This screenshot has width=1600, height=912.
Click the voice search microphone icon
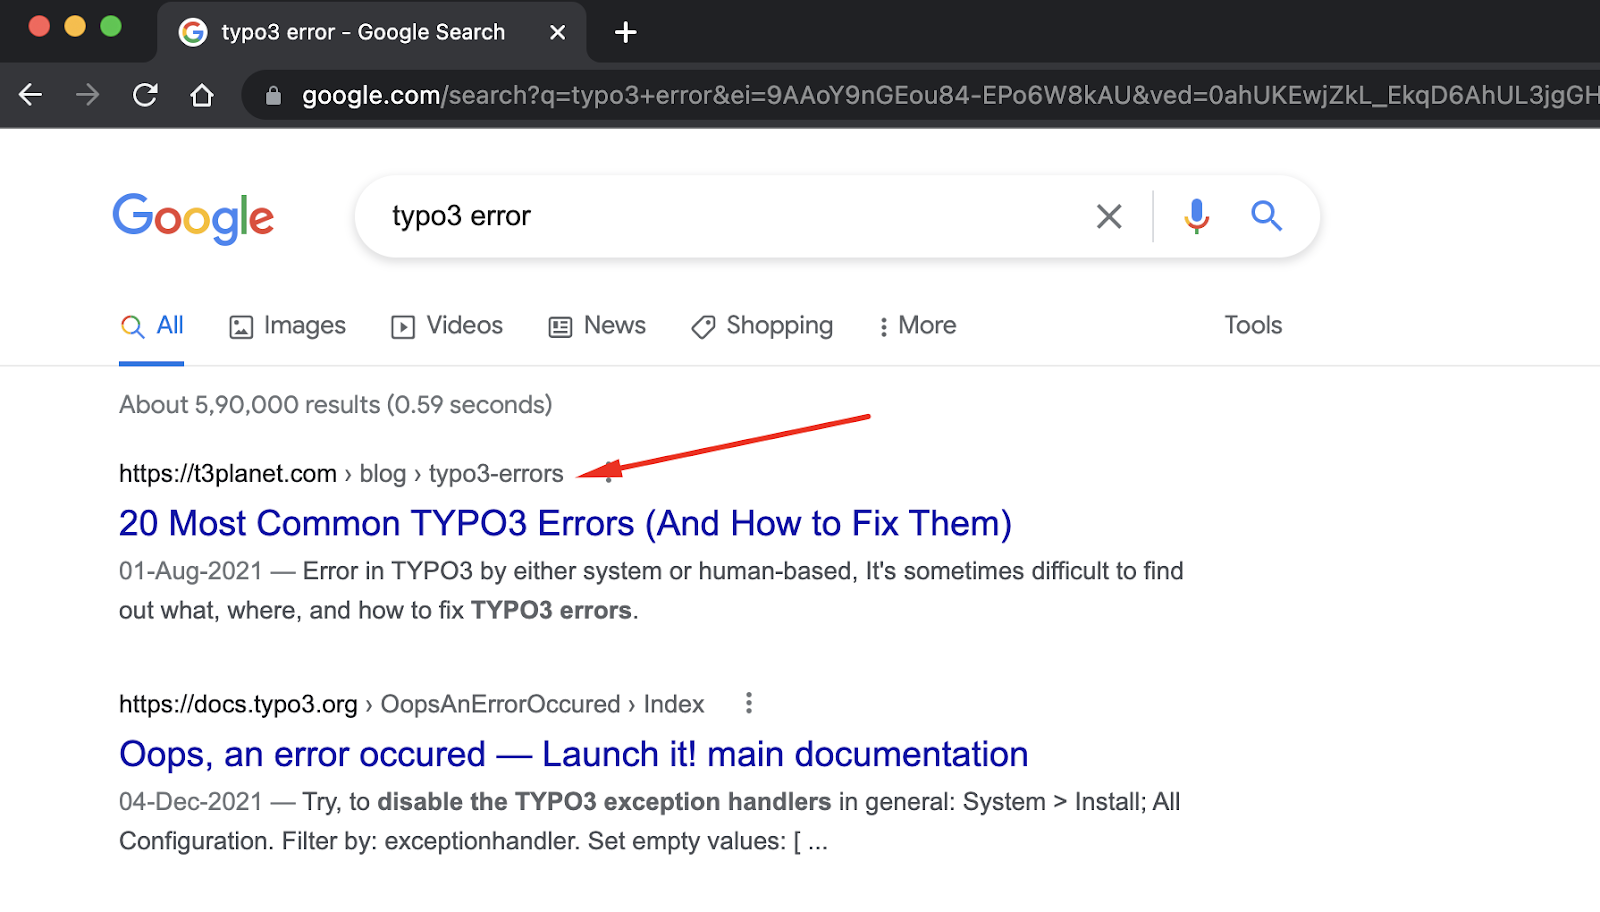pos(1194,215)
